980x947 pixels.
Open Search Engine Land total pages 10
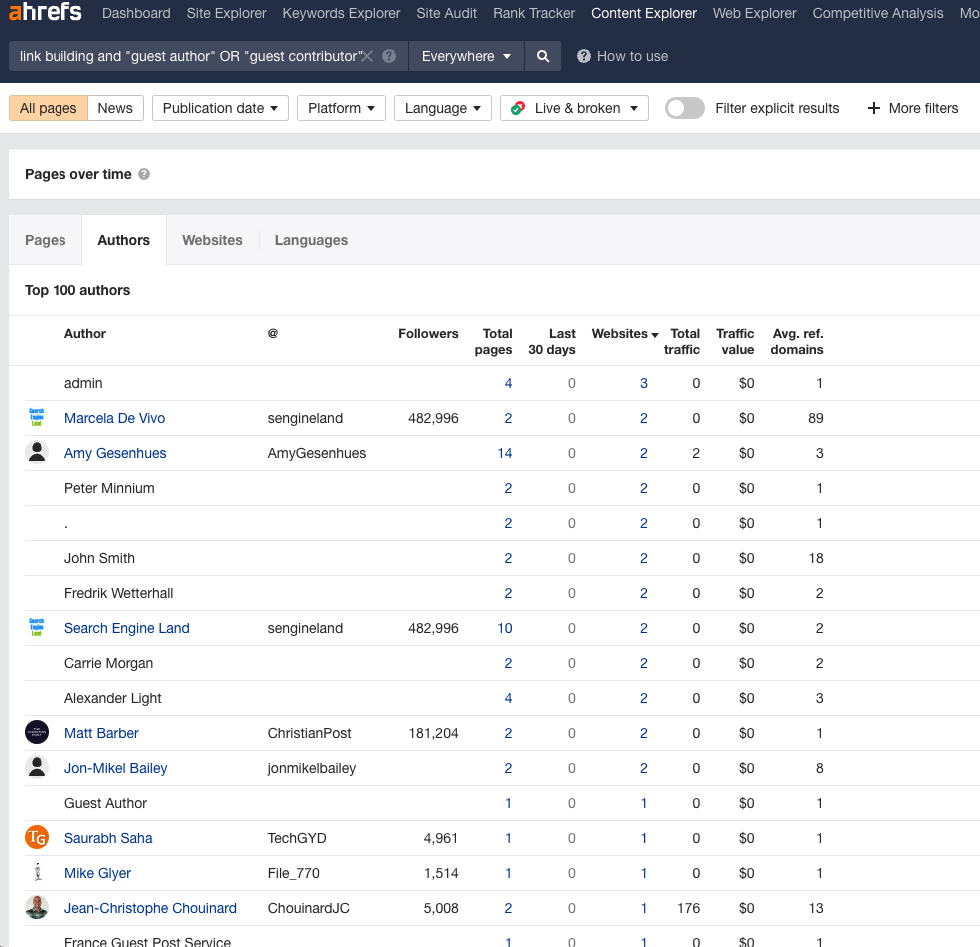(x=505, y=628)
